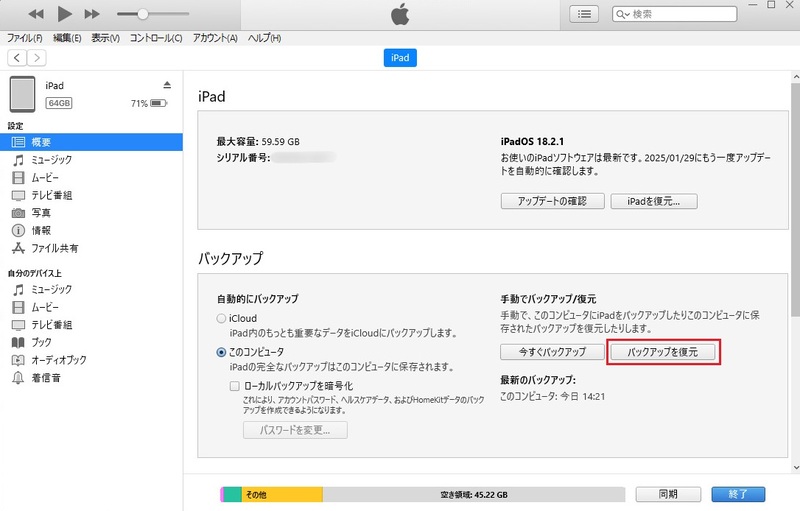Click the アップデートの確認 button
The height and width of the screenshot is (511, 800).
click(x=553, y=201)
